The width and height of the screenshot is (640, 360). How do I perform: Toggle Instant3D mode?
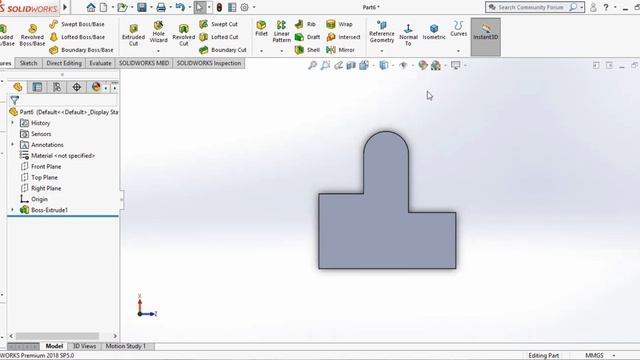[x=485, y=37]
